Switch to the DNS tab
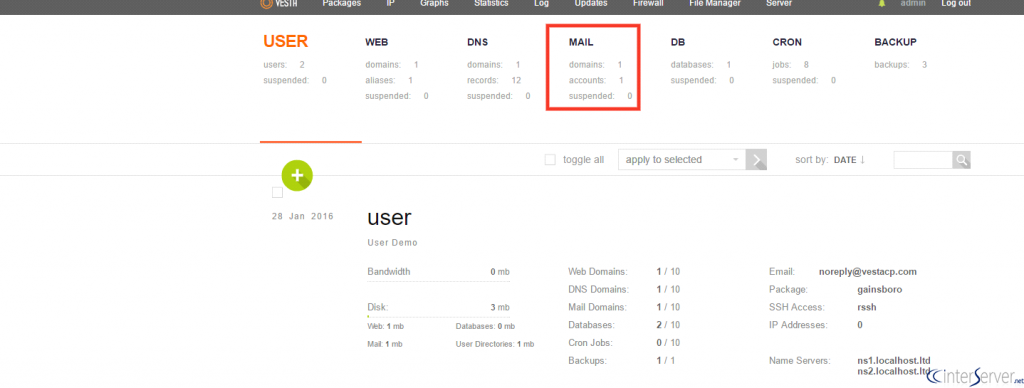The image size is (1024, 388). (x=477, y=42)
